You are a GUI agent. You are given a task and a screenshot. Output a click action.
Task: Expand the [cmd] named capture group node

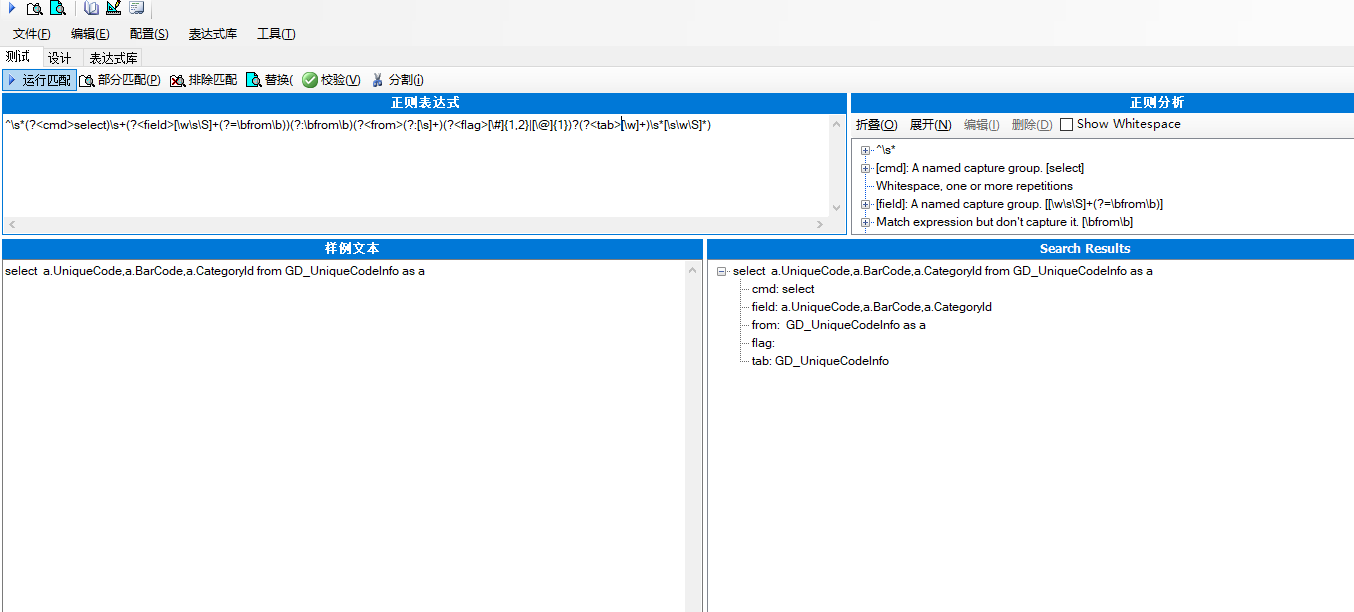click(x=866, y=168)
